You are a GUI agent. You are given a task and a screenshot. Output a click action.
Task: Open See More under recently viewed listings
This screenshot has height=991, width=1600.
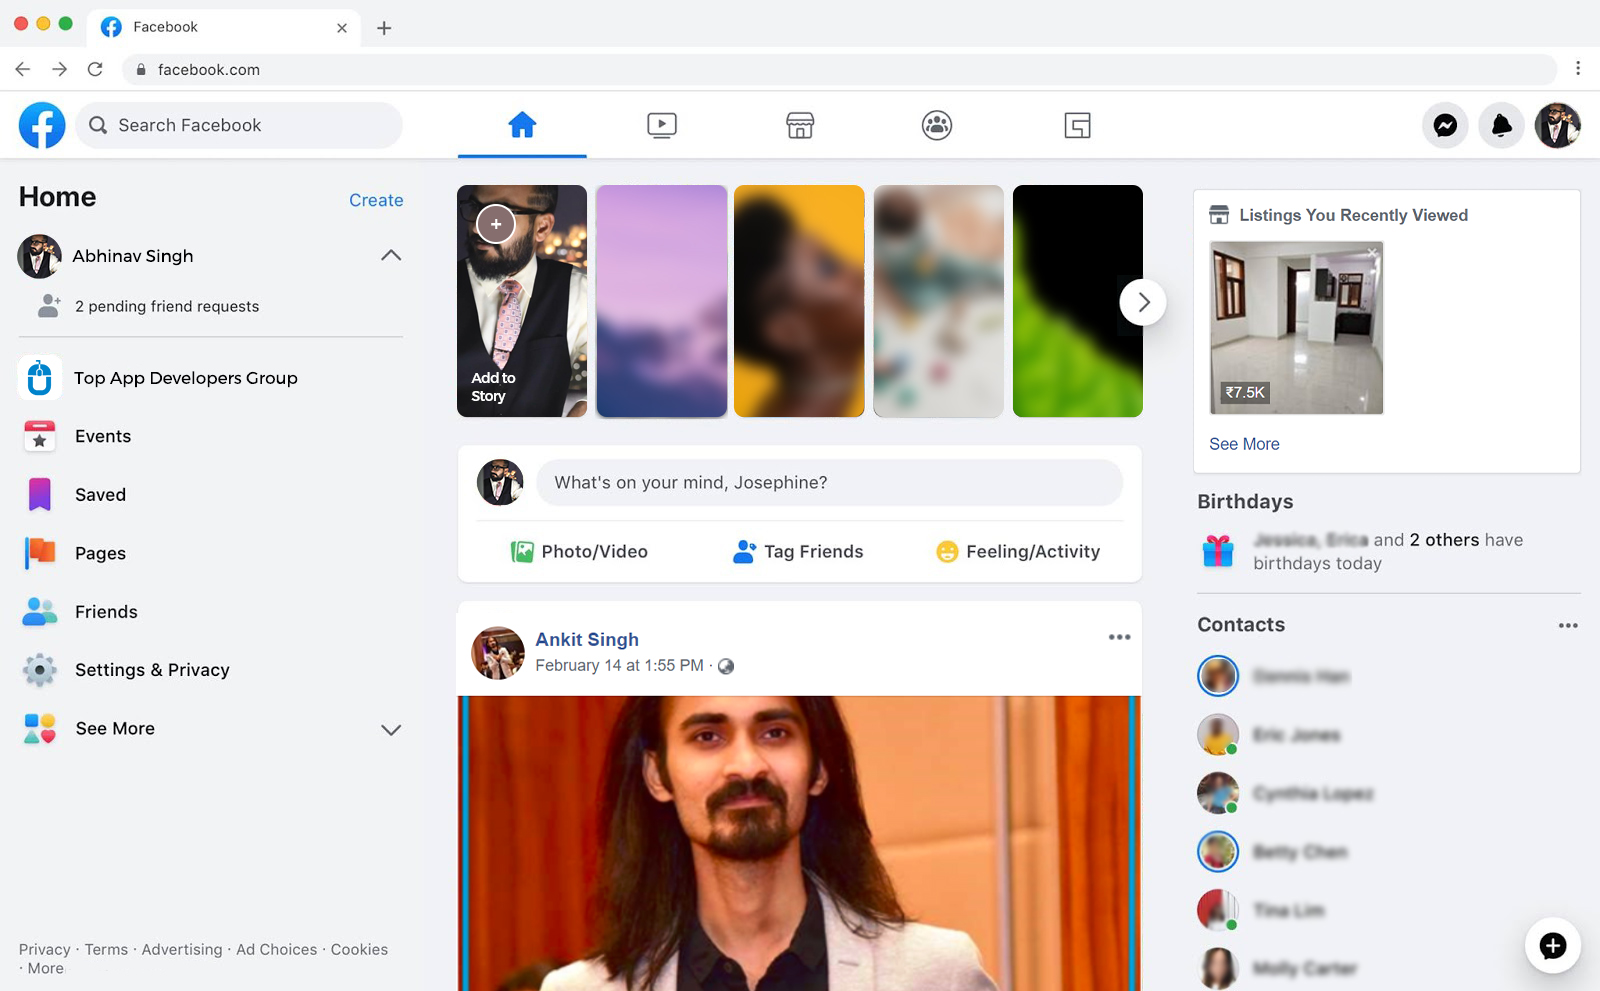(x=1244, y=444)
